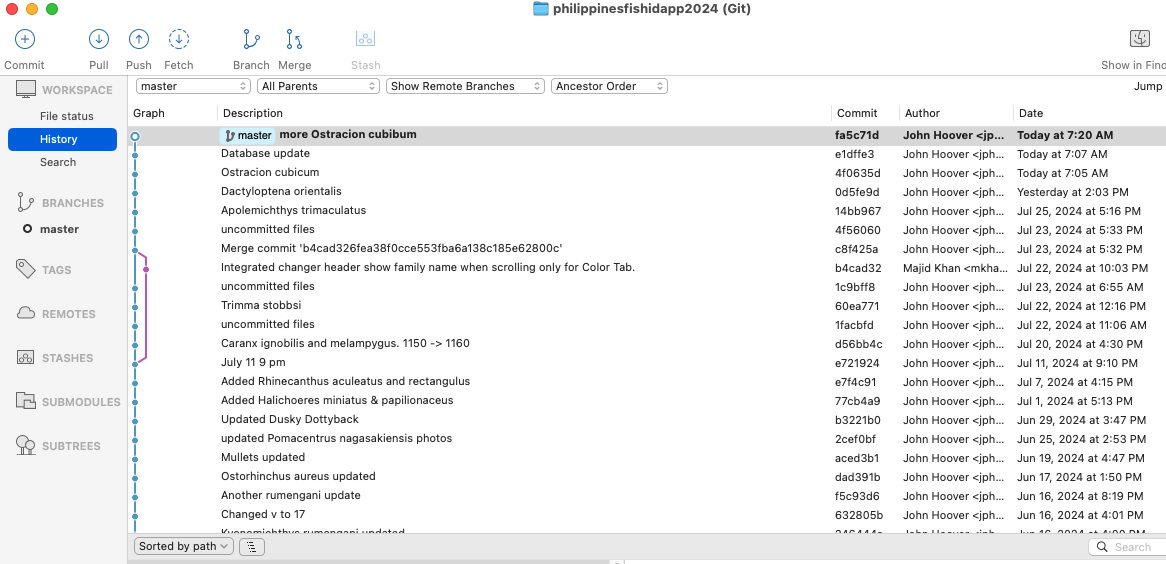Click the Commit toolbar icon
The width and height of the screenshot is (1166, 564).
pos(25,39)
